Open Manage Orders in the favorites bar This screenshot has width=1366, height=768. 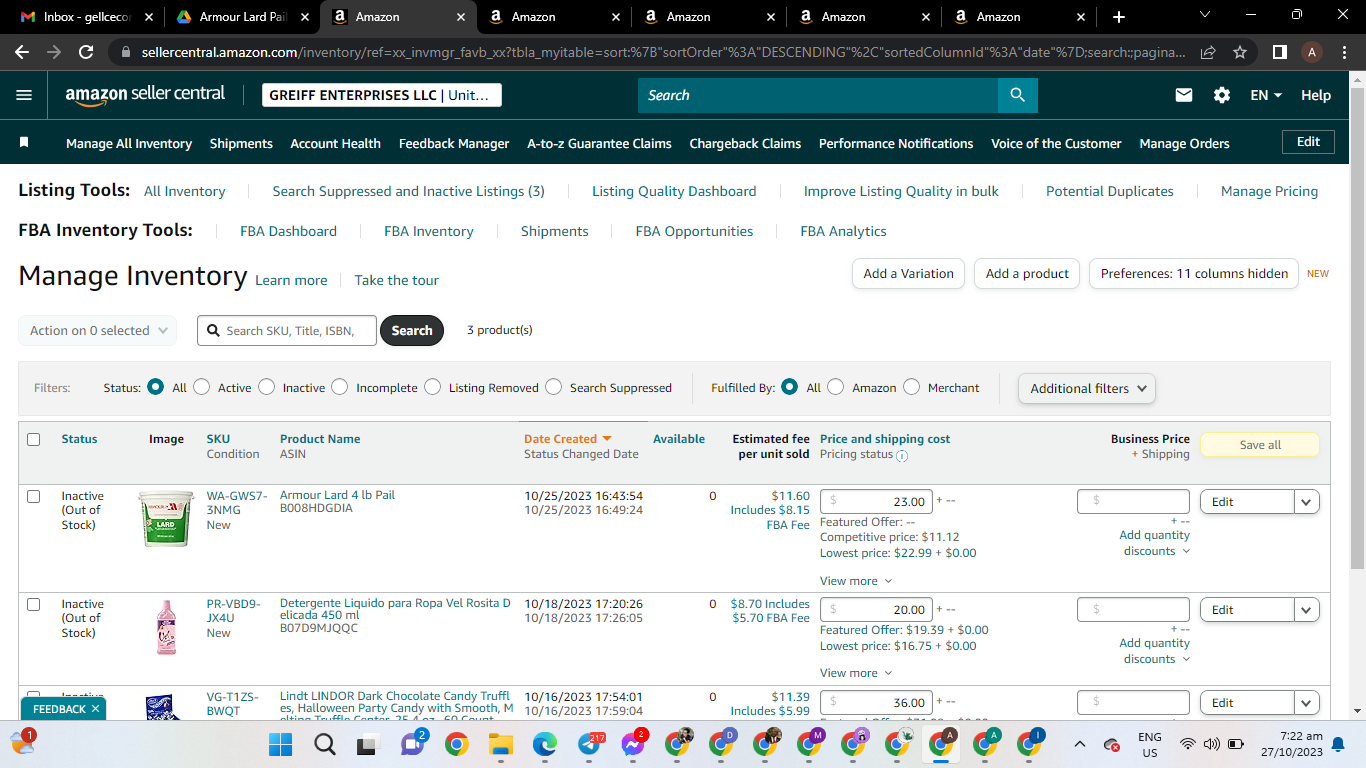pyautogui.click(x=1184, y=143)
